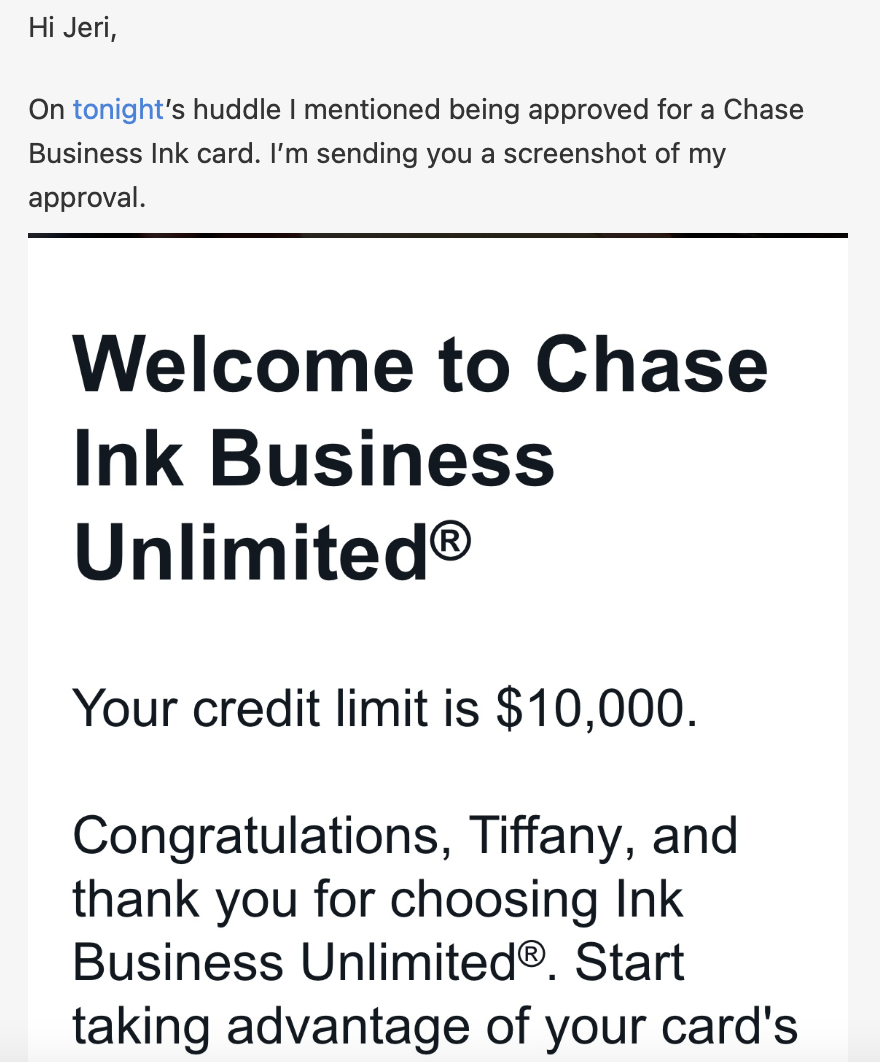Open the blue "tonight" link
The image size is (880, 1062).
click(x=119, y=110)
